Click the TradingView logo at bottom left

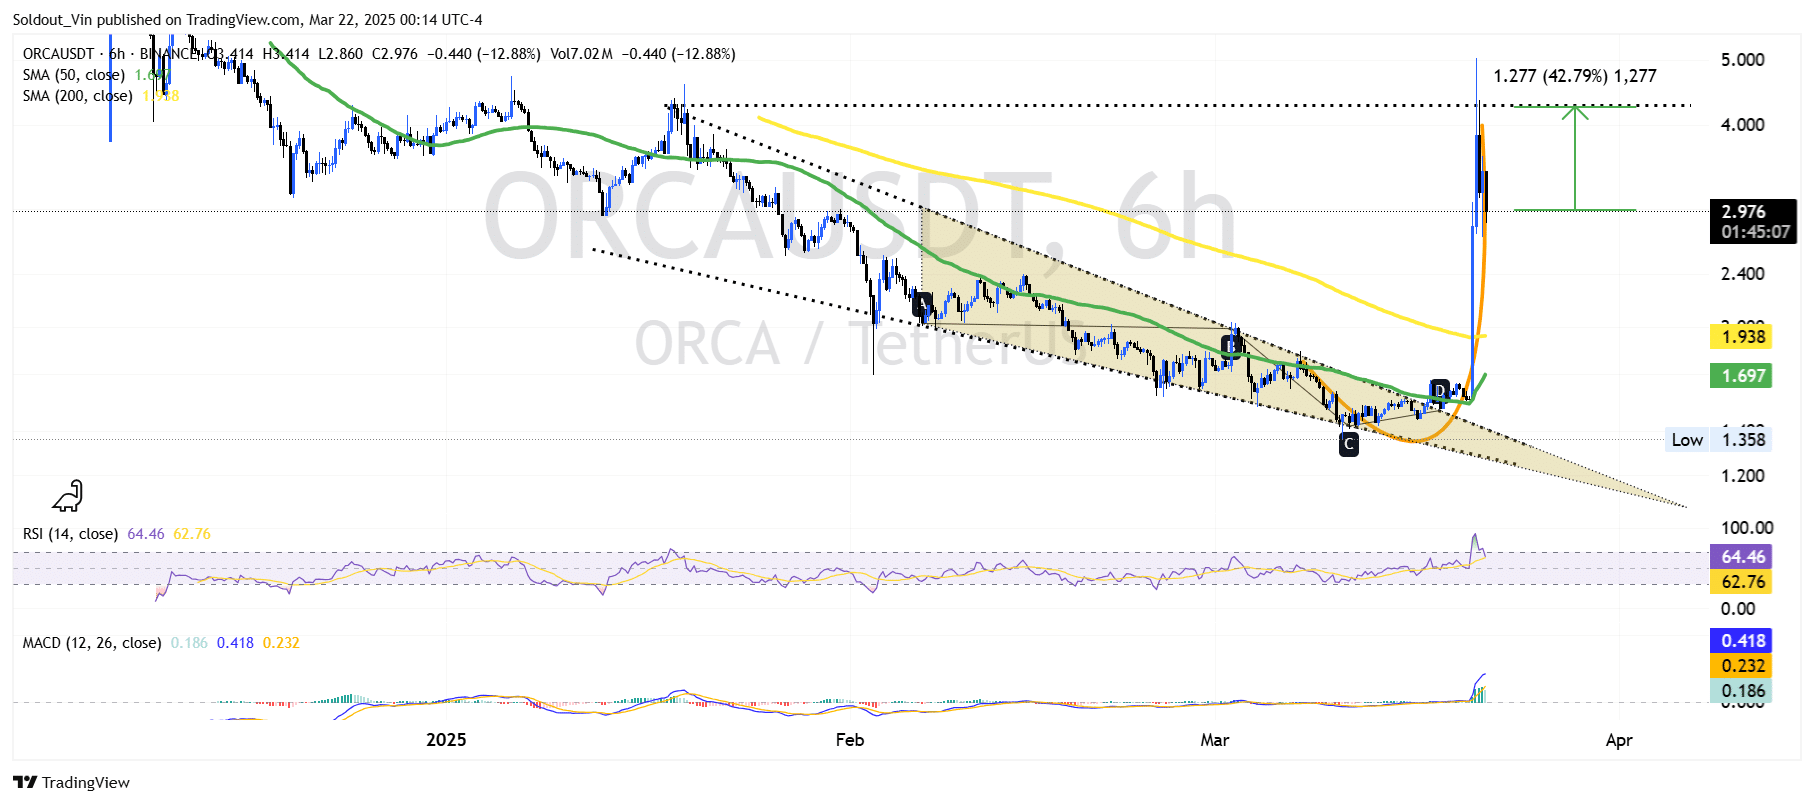(71, 783)
